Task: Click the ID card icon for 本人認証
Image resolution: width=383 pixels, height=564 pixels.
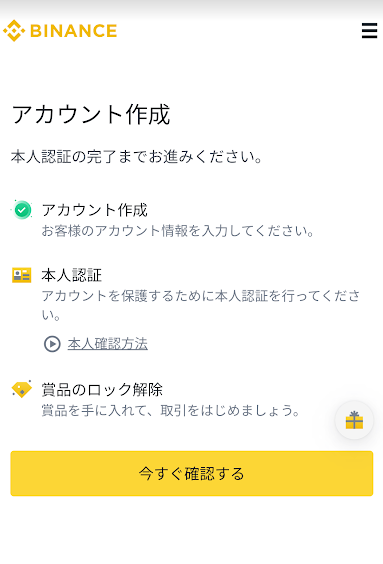Action: pos(22,276)
